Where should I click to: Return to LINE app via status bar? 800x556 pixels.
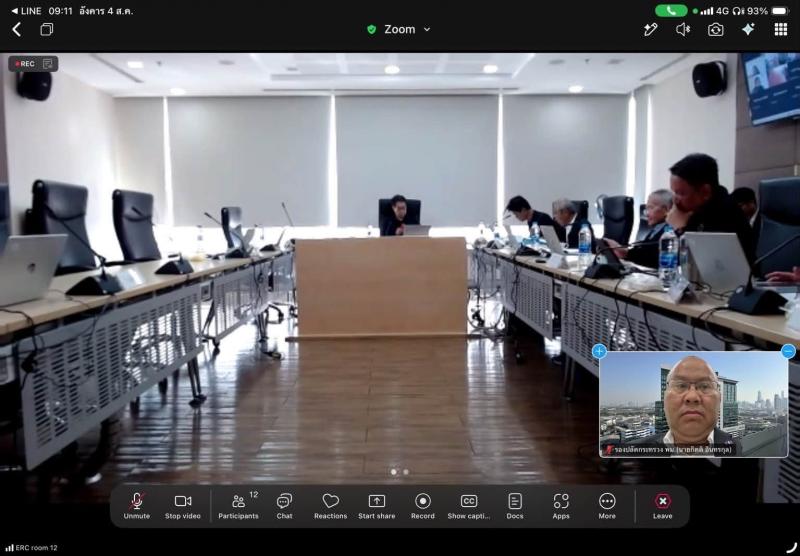[x=27, y=11]
